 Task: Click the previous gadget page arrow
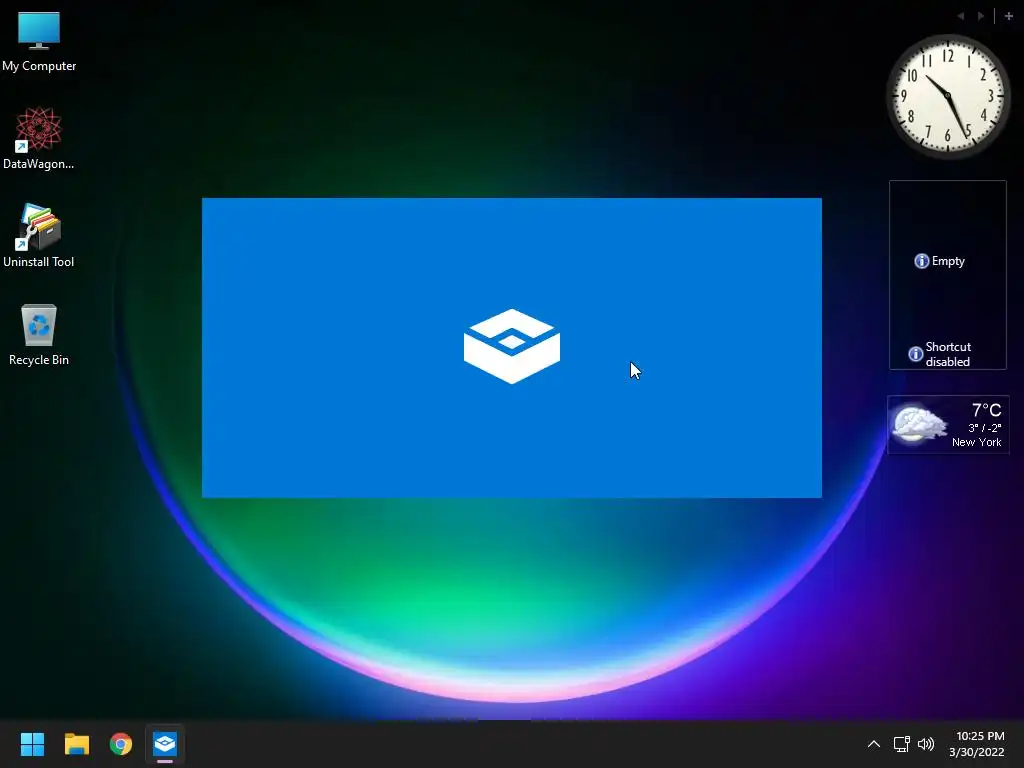click(961, 16)
